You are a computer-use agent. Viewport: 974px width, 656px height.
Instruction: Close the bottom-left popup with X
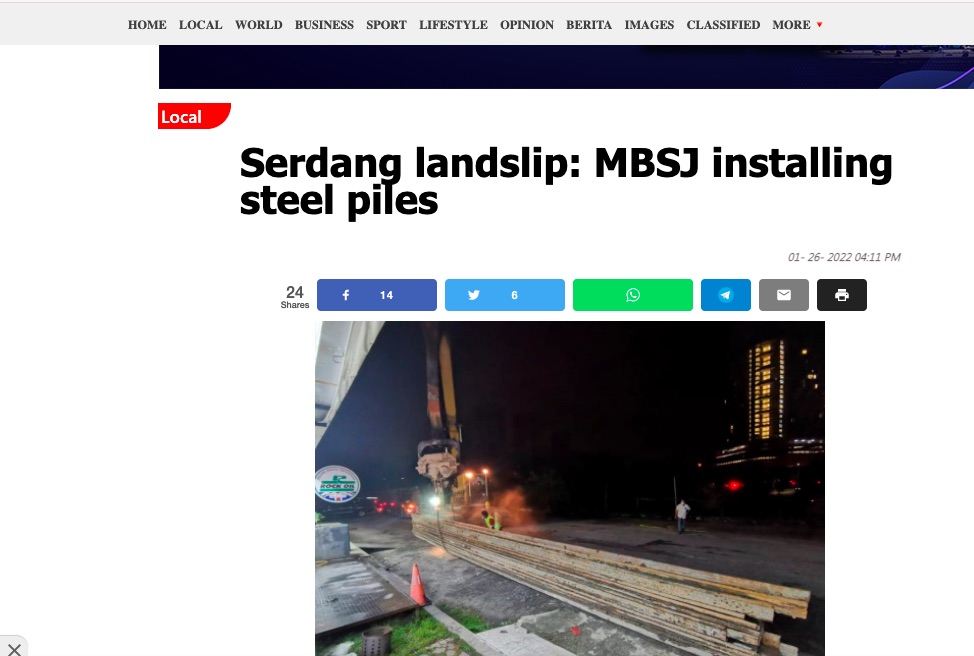tap(14, 649)
